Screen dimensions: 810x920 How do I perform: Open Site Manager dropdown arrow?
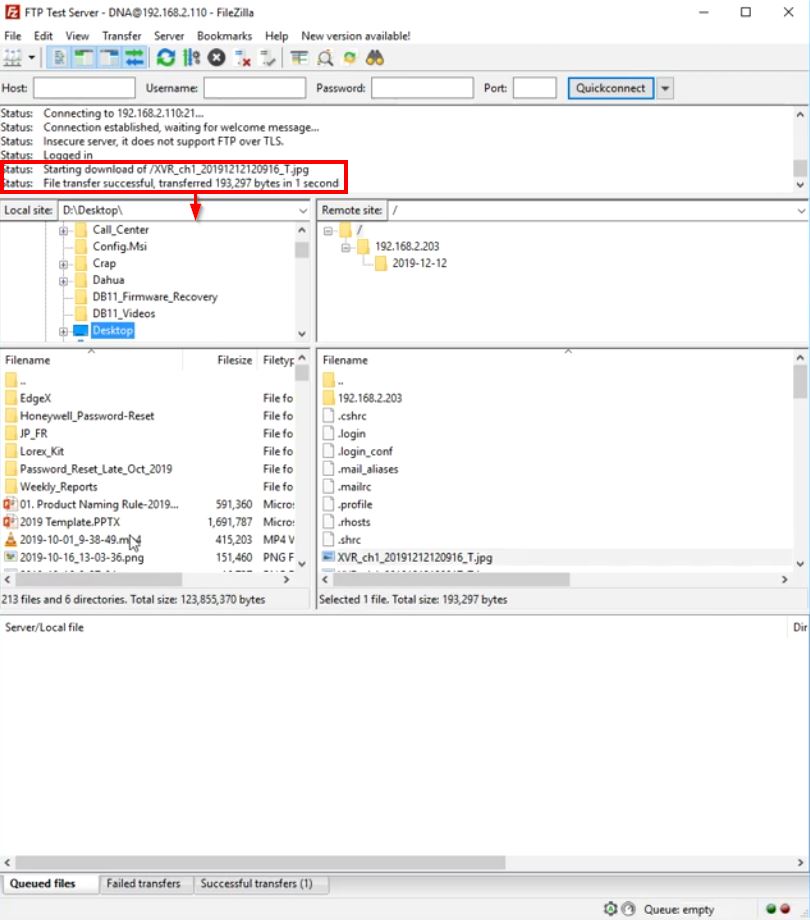(32, 58)
